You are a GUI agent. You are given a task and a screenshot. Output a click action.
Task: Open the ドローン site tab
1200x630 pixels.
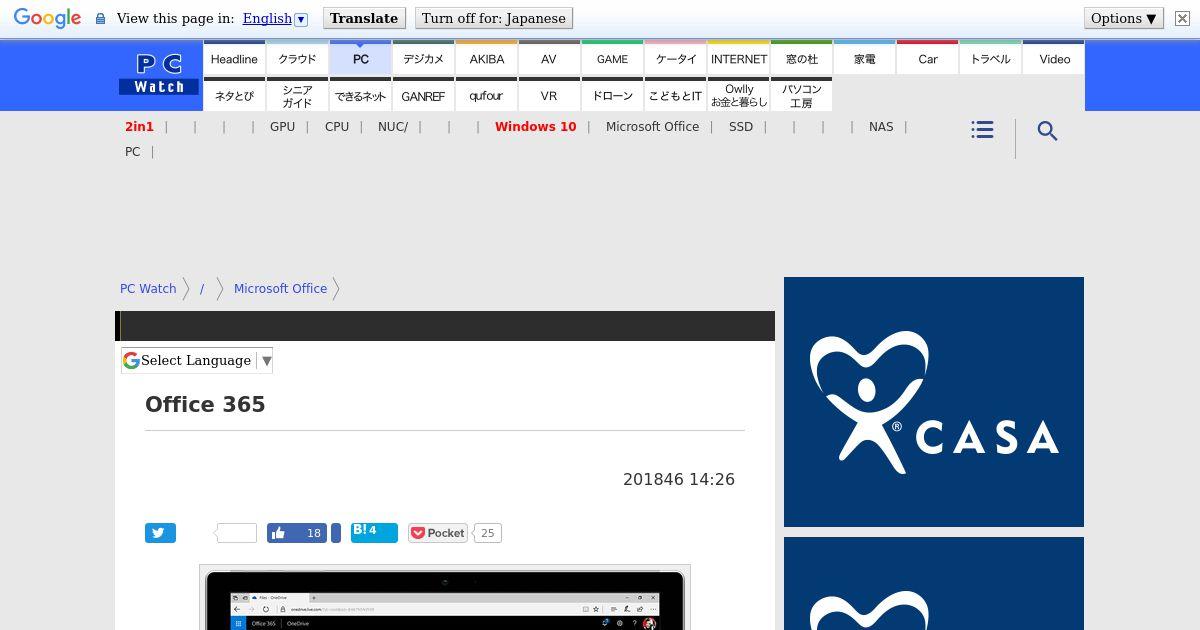(612, 95)
